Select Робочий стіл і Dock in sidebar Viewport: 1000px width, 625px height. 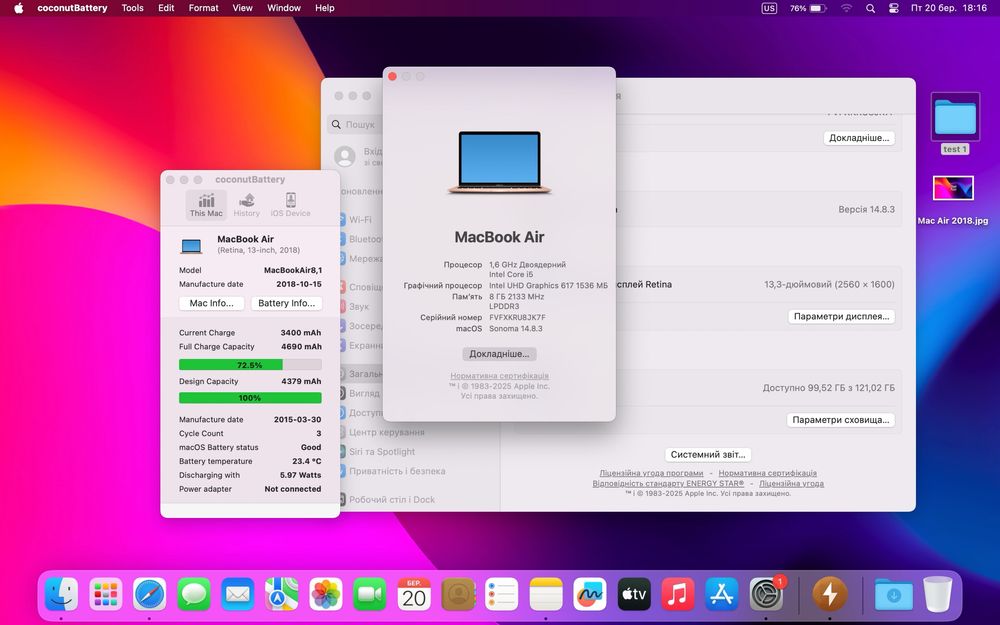coord(392,499)
